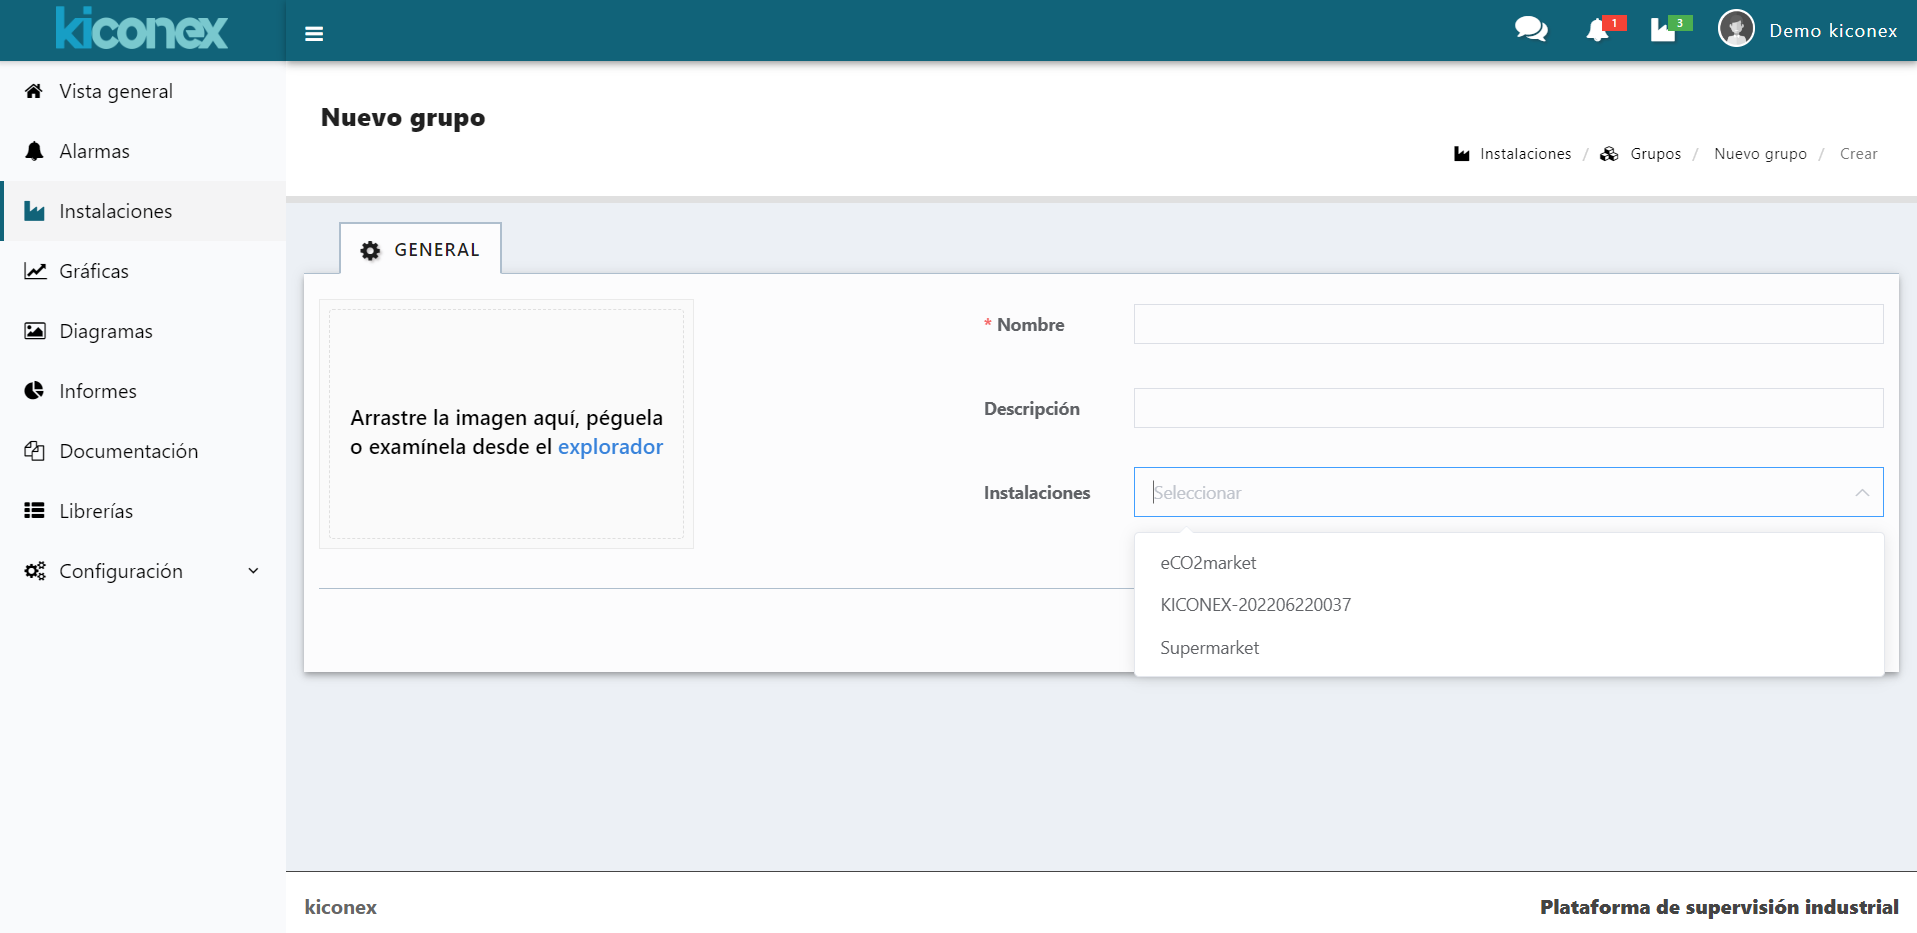The width and height of the screenshot is (1917, 933).
Task: Choose the Supermarket installation option
Action: (1209, 648)
